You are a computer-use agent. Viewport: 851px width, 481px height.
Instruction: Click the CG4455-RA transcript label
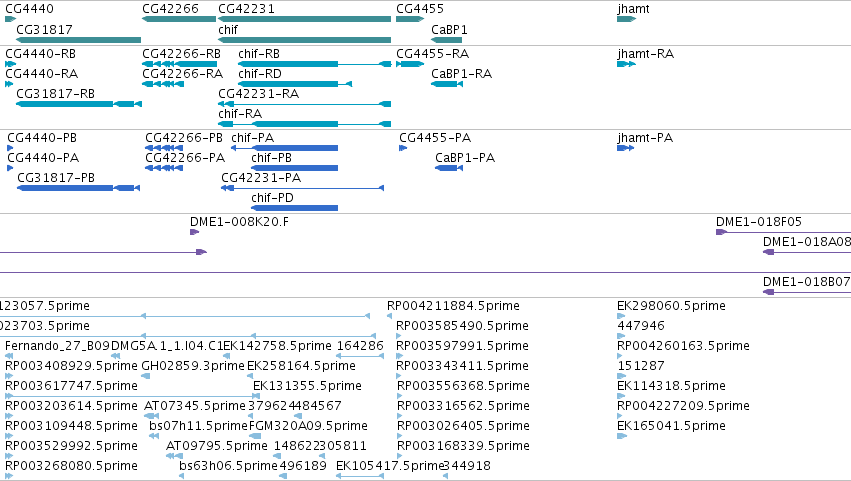point(433,54)
